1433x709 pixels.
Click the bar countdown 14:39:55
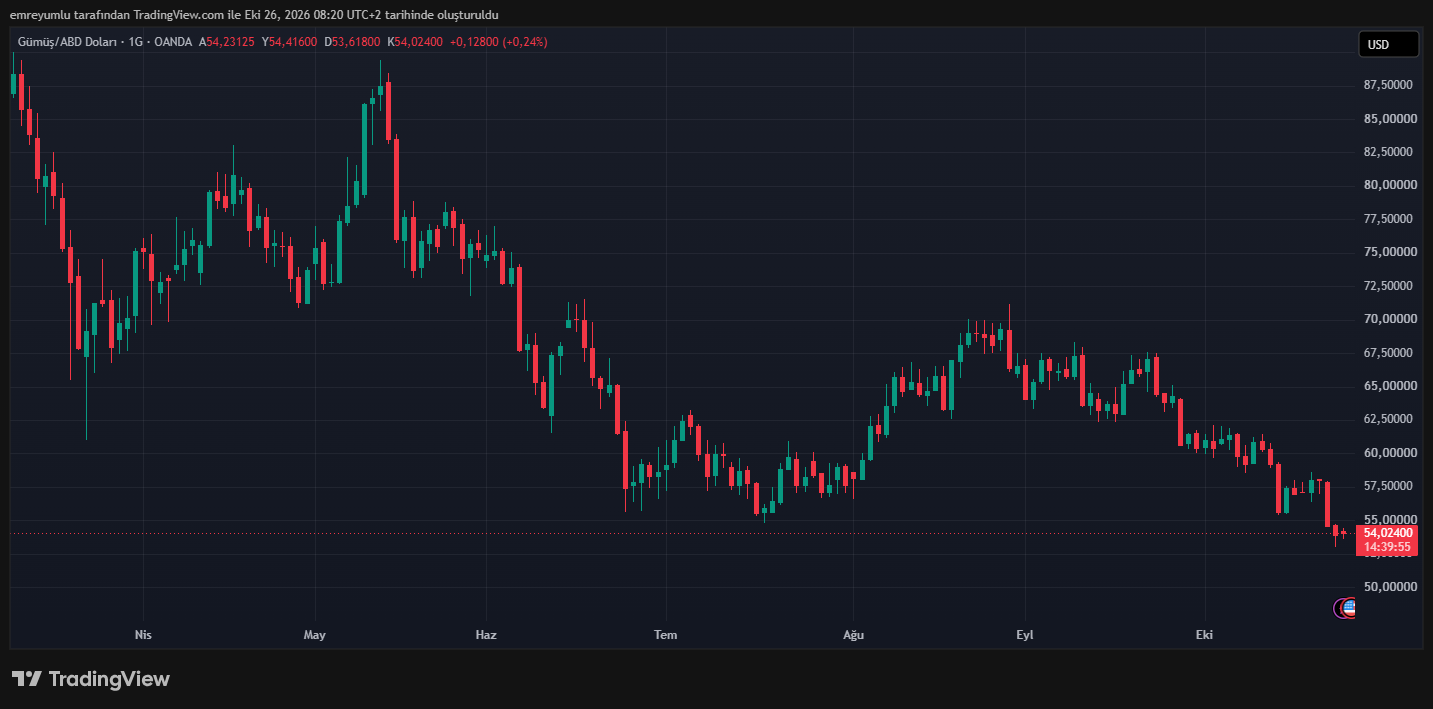coord(1386,547)
